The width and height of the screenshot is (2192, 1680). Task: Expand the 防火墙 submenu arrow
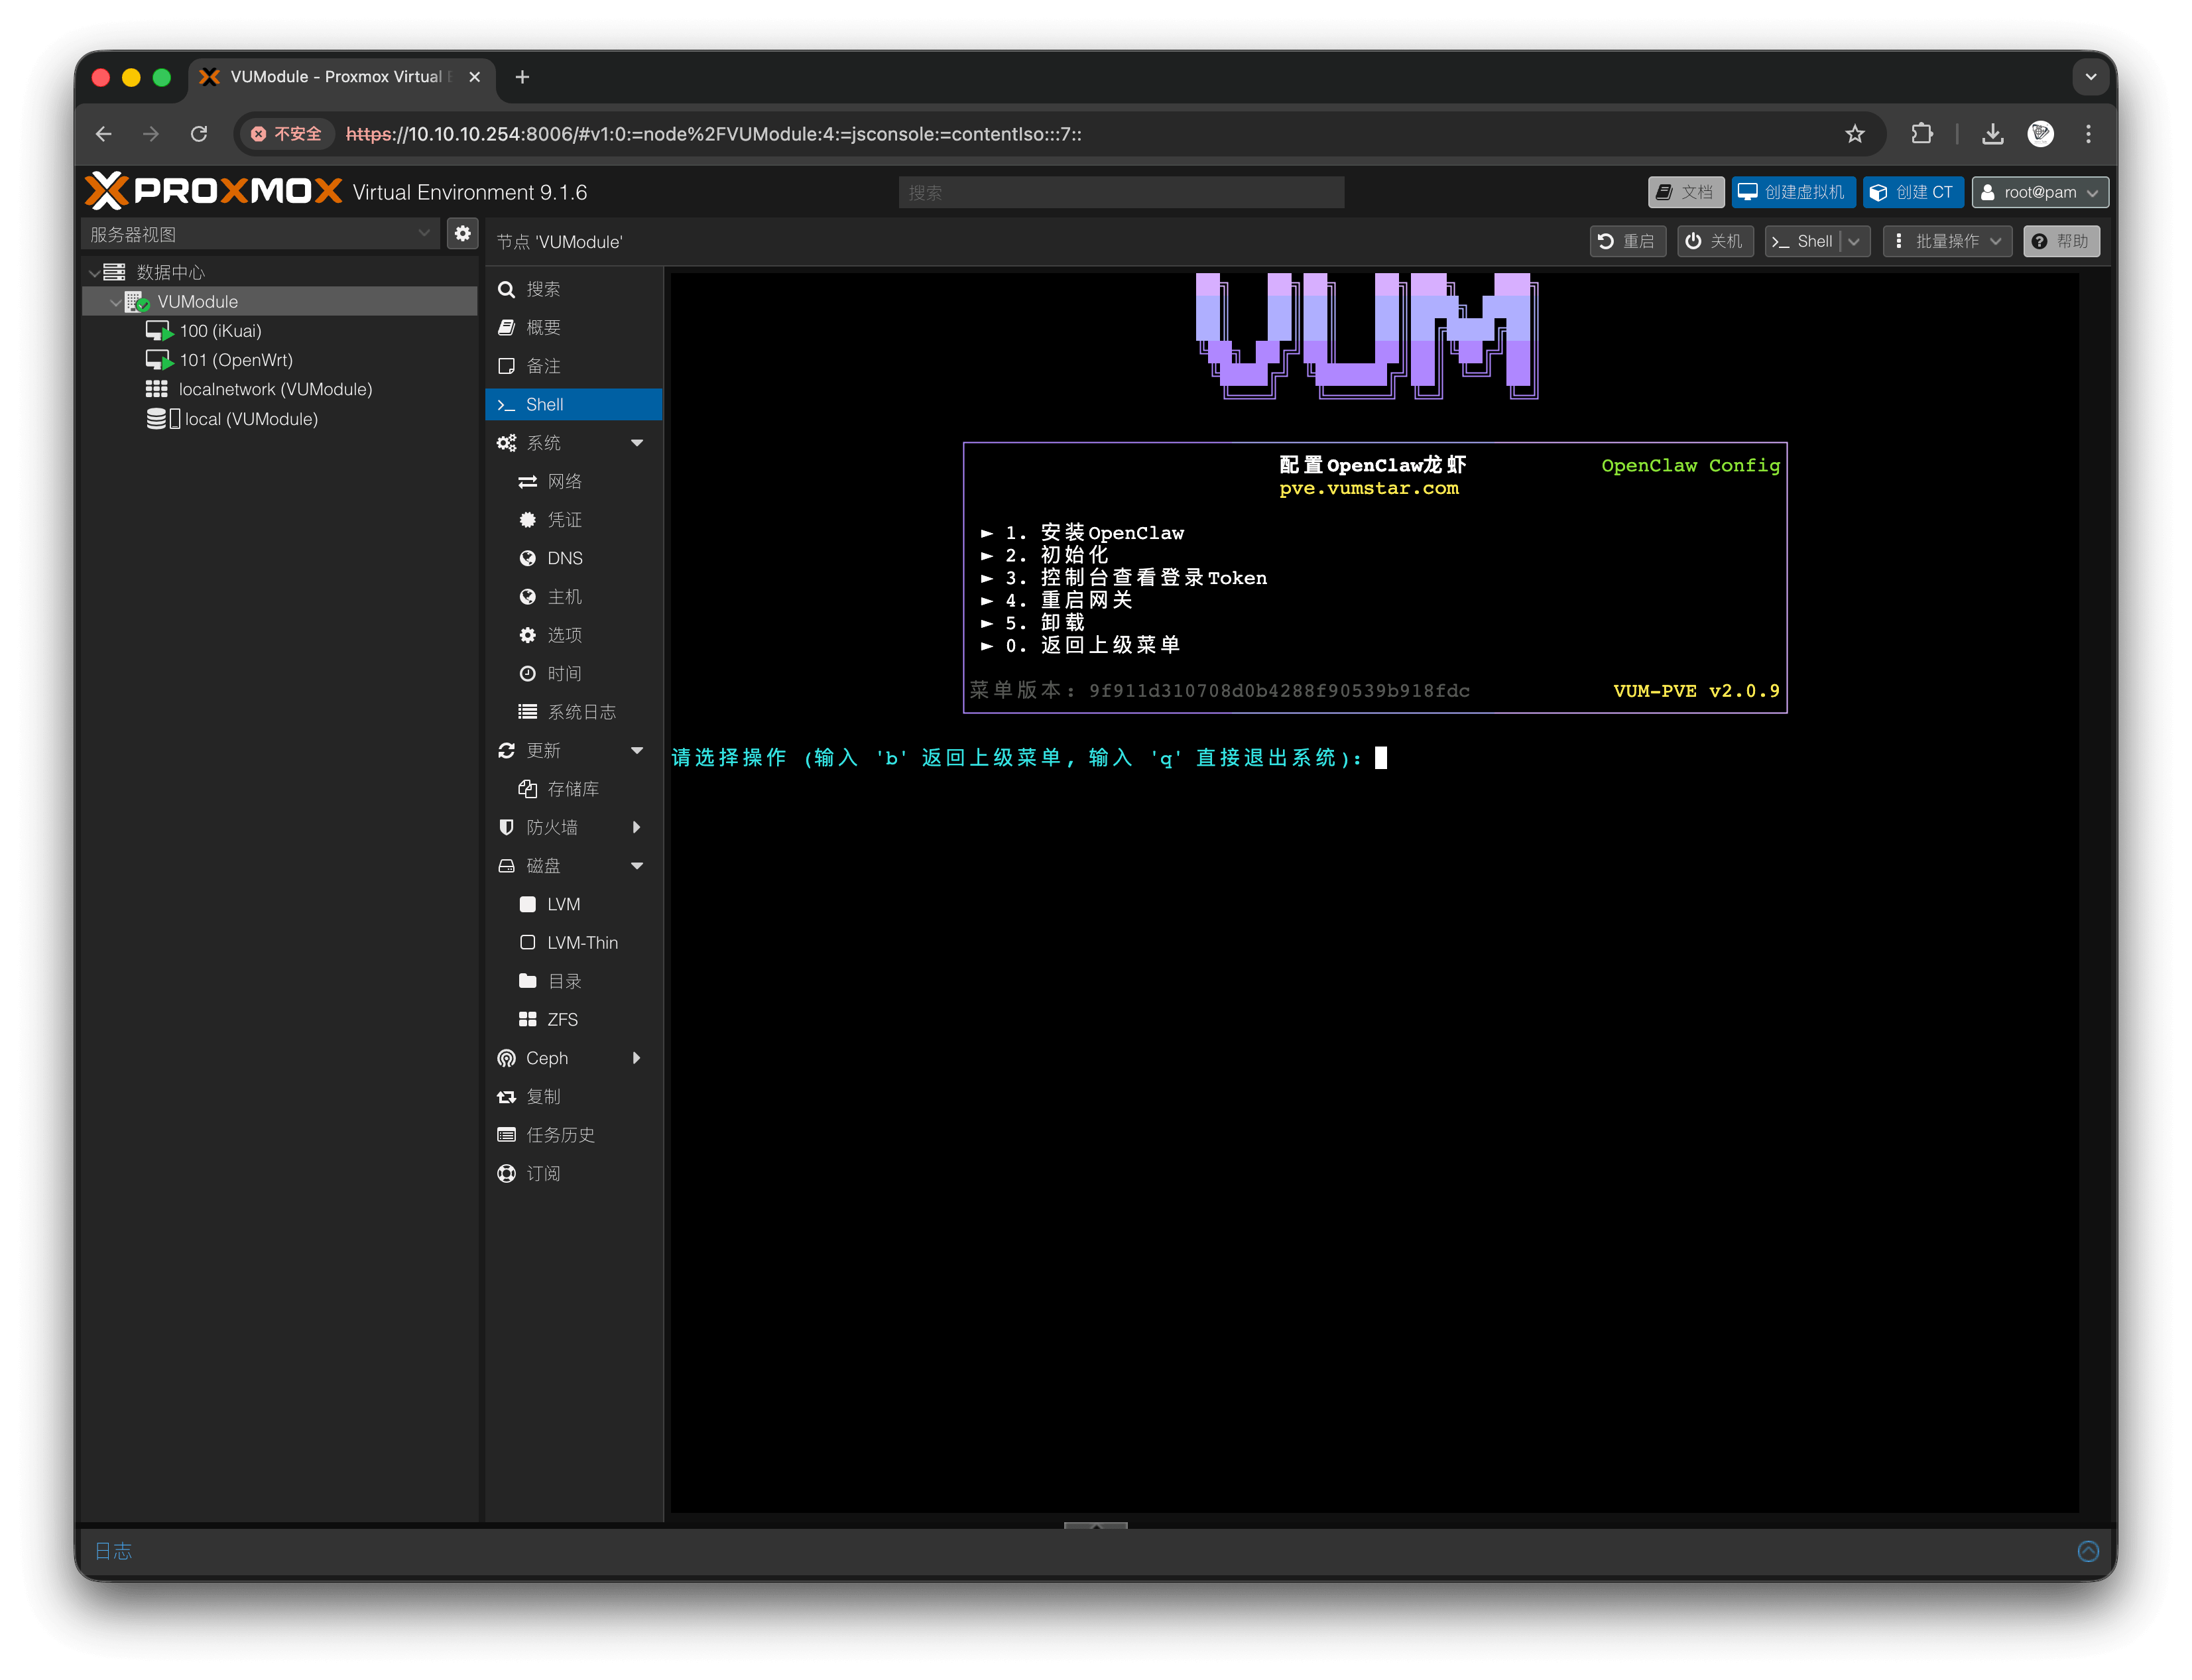click(x=637, y=828)
